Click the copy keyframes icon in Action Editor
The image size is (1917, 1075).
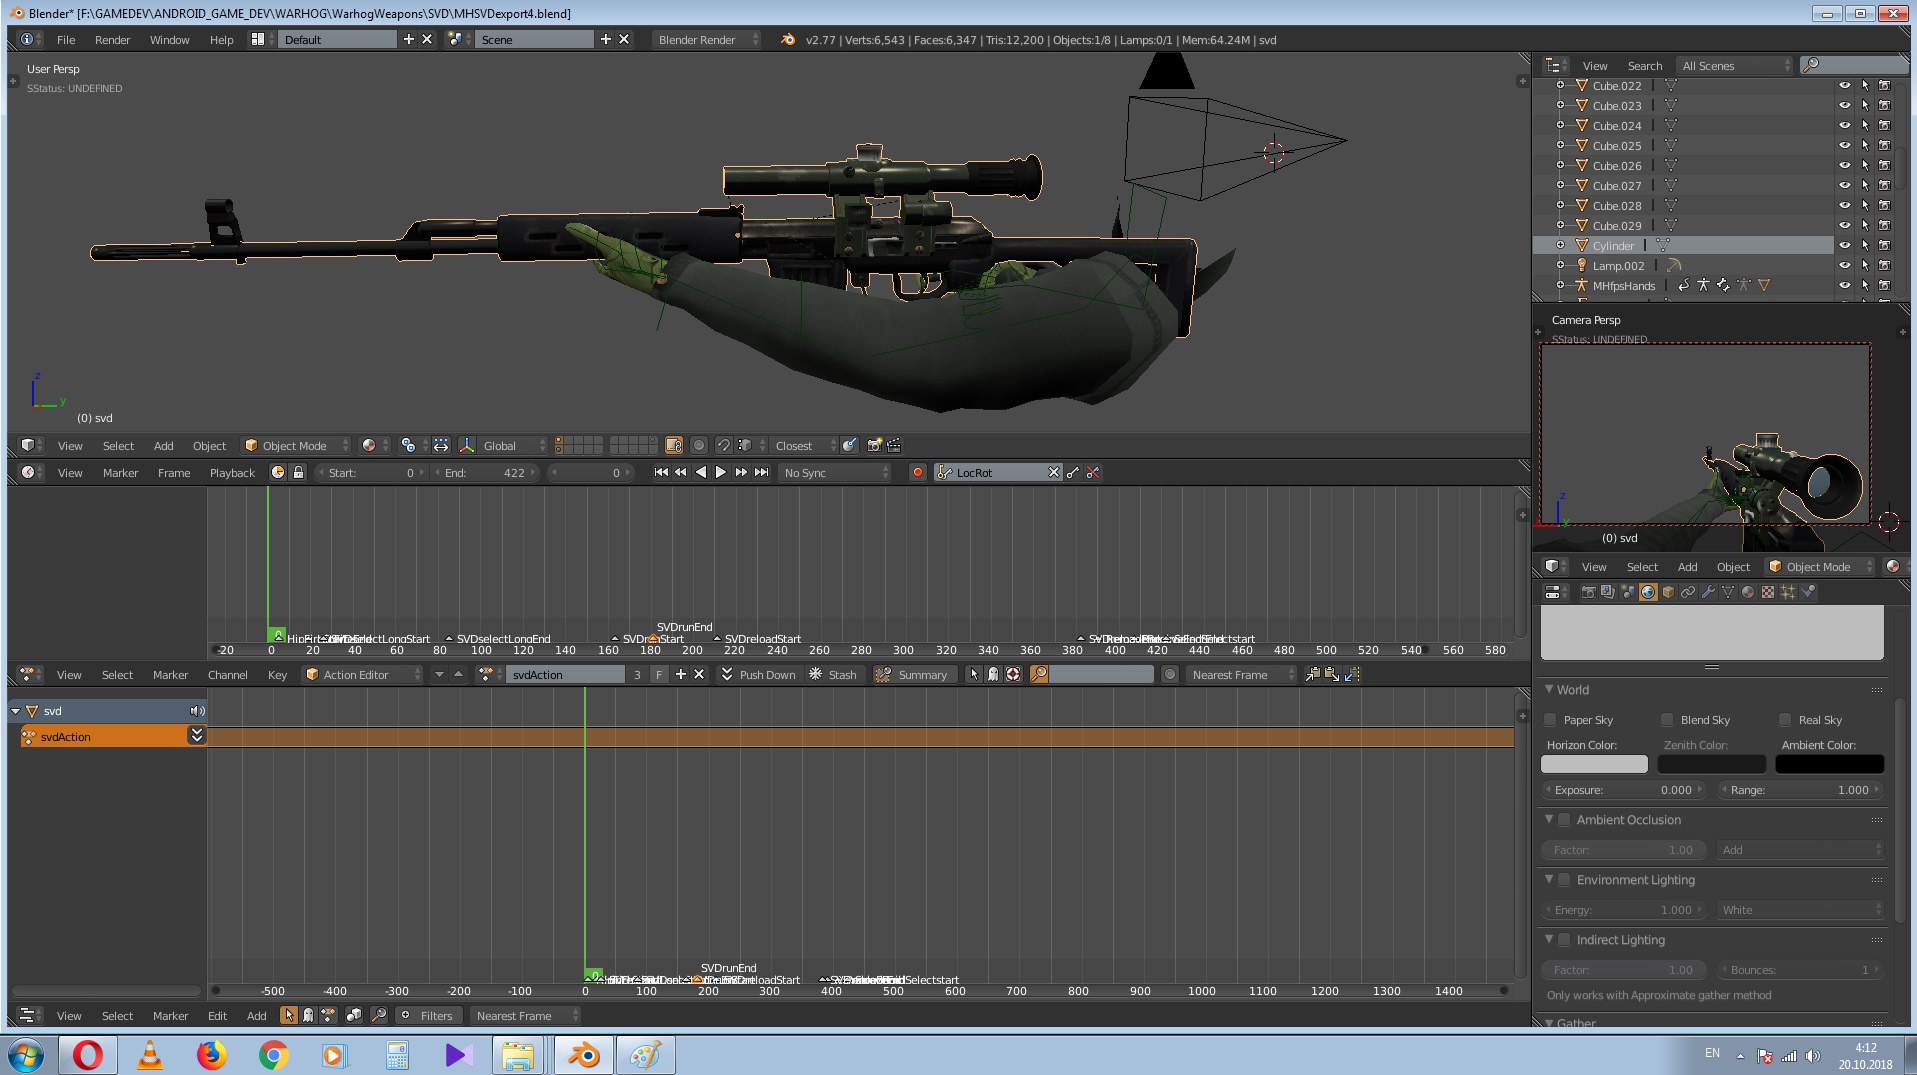click(x=1312, y=675)
